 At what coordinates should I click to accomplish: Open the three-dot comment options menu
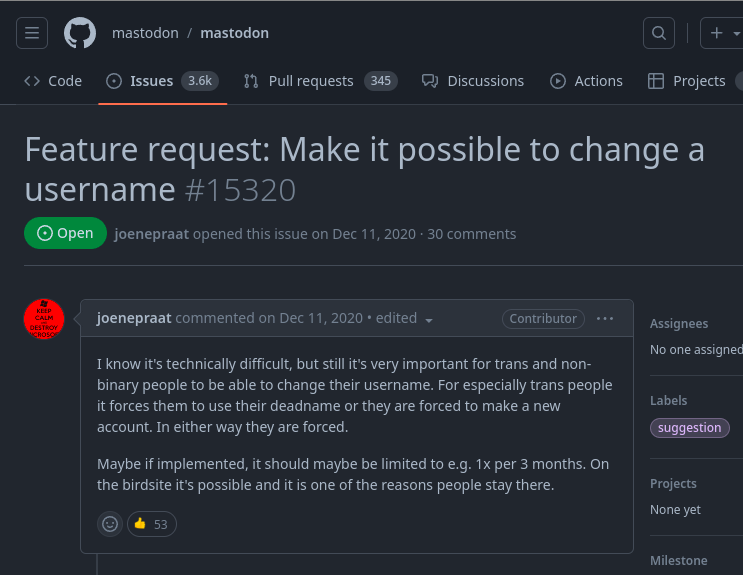[x=605, y=318]
